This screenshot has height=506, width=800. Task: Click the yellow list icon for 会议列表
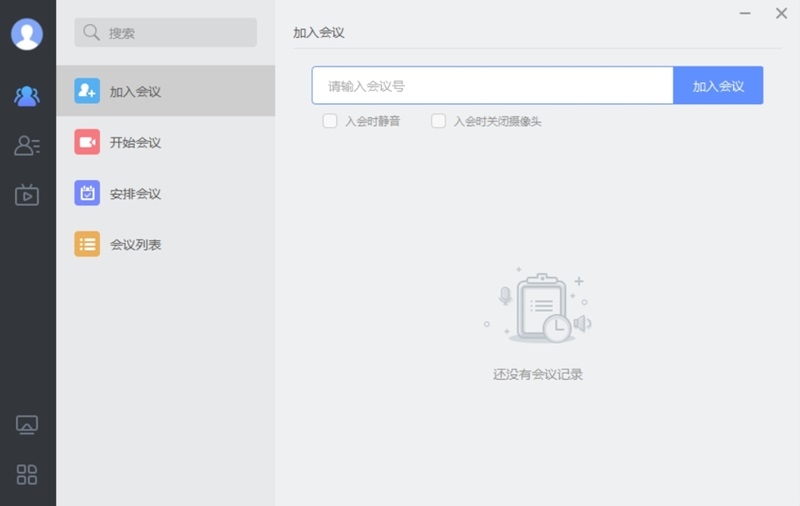tap(87, 244)
